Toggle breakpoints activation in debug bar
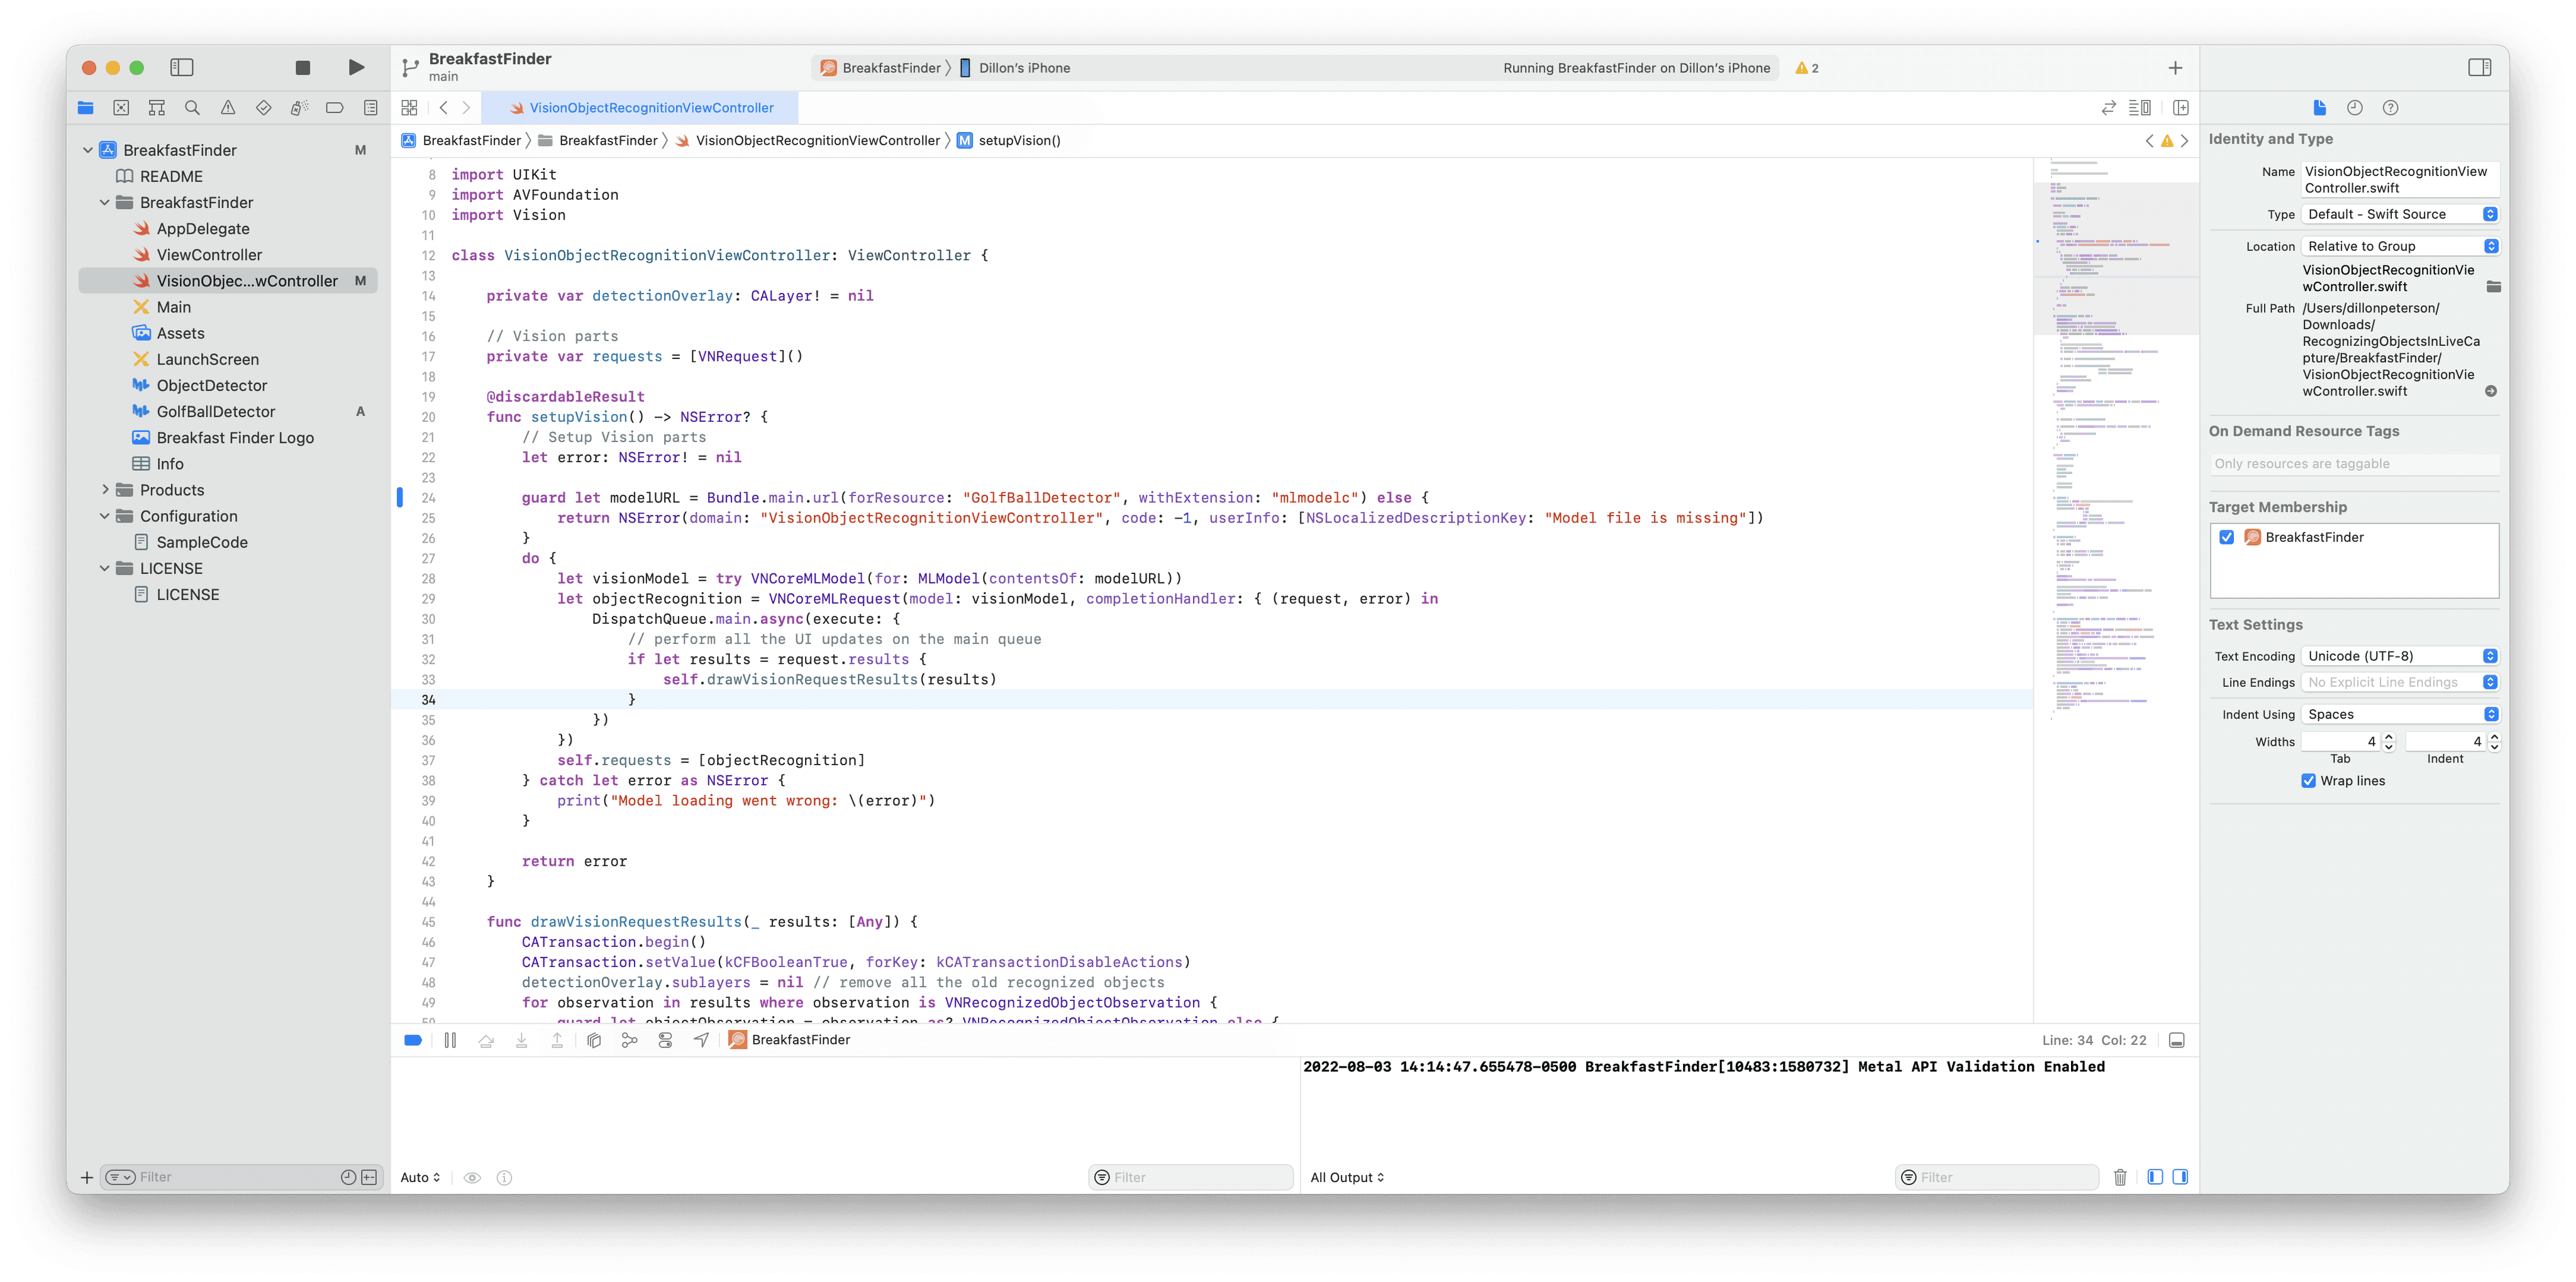Image resolution: width=2576 pixels, height=1282 pixels. click(413, 1040)
